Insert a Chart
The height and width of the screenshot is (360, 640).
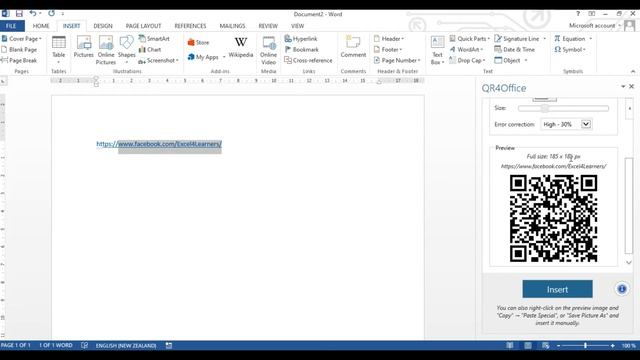150,49
